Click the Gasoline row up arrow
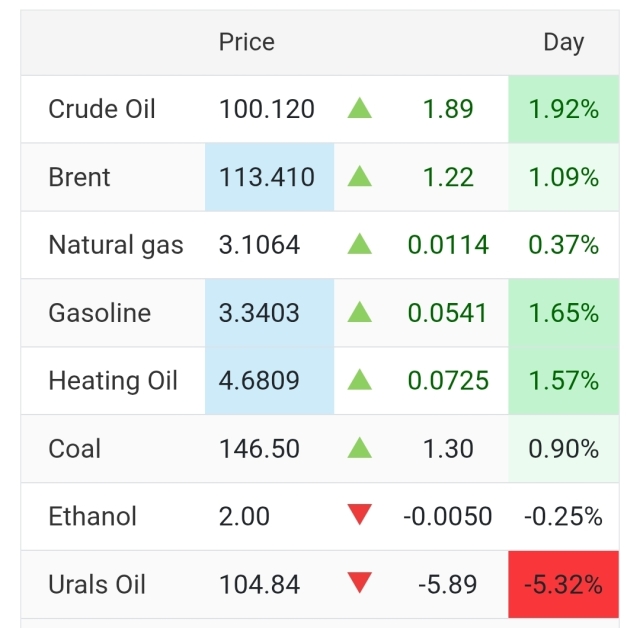640x628 pixels. (x=360, y=313)
